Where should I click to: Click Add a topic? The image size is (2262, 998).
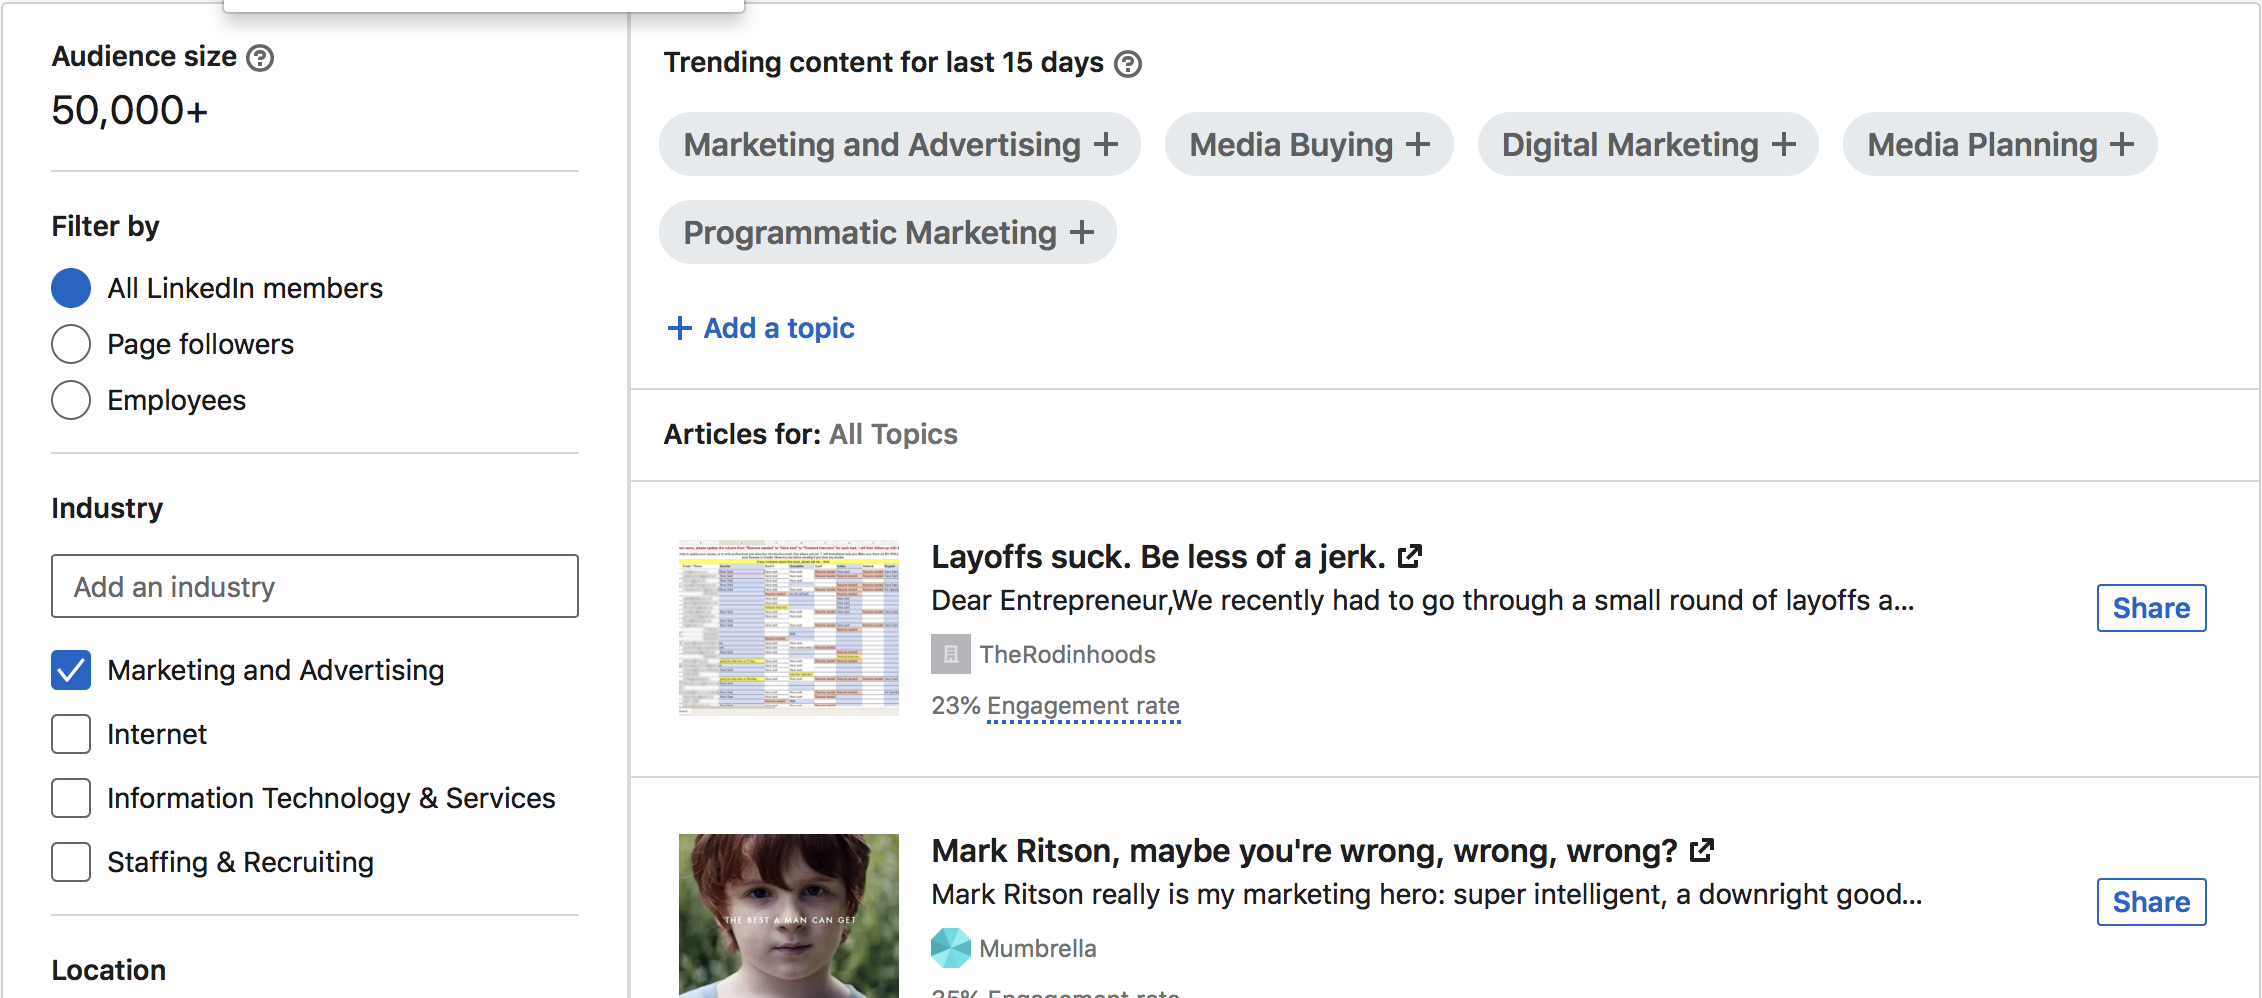coord(760,328)
